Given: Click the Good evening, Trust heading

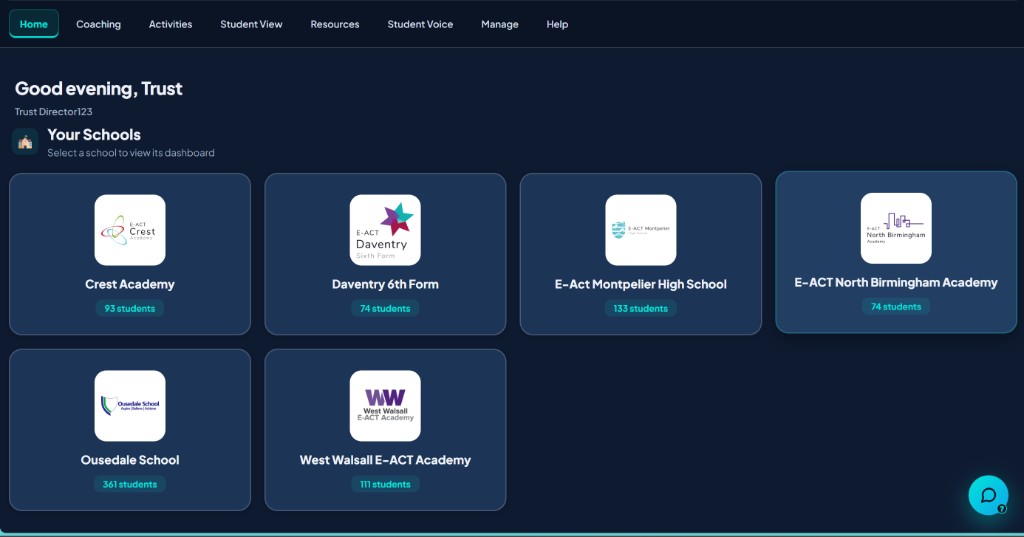Looking at the screenshot, I should (99, 88).
